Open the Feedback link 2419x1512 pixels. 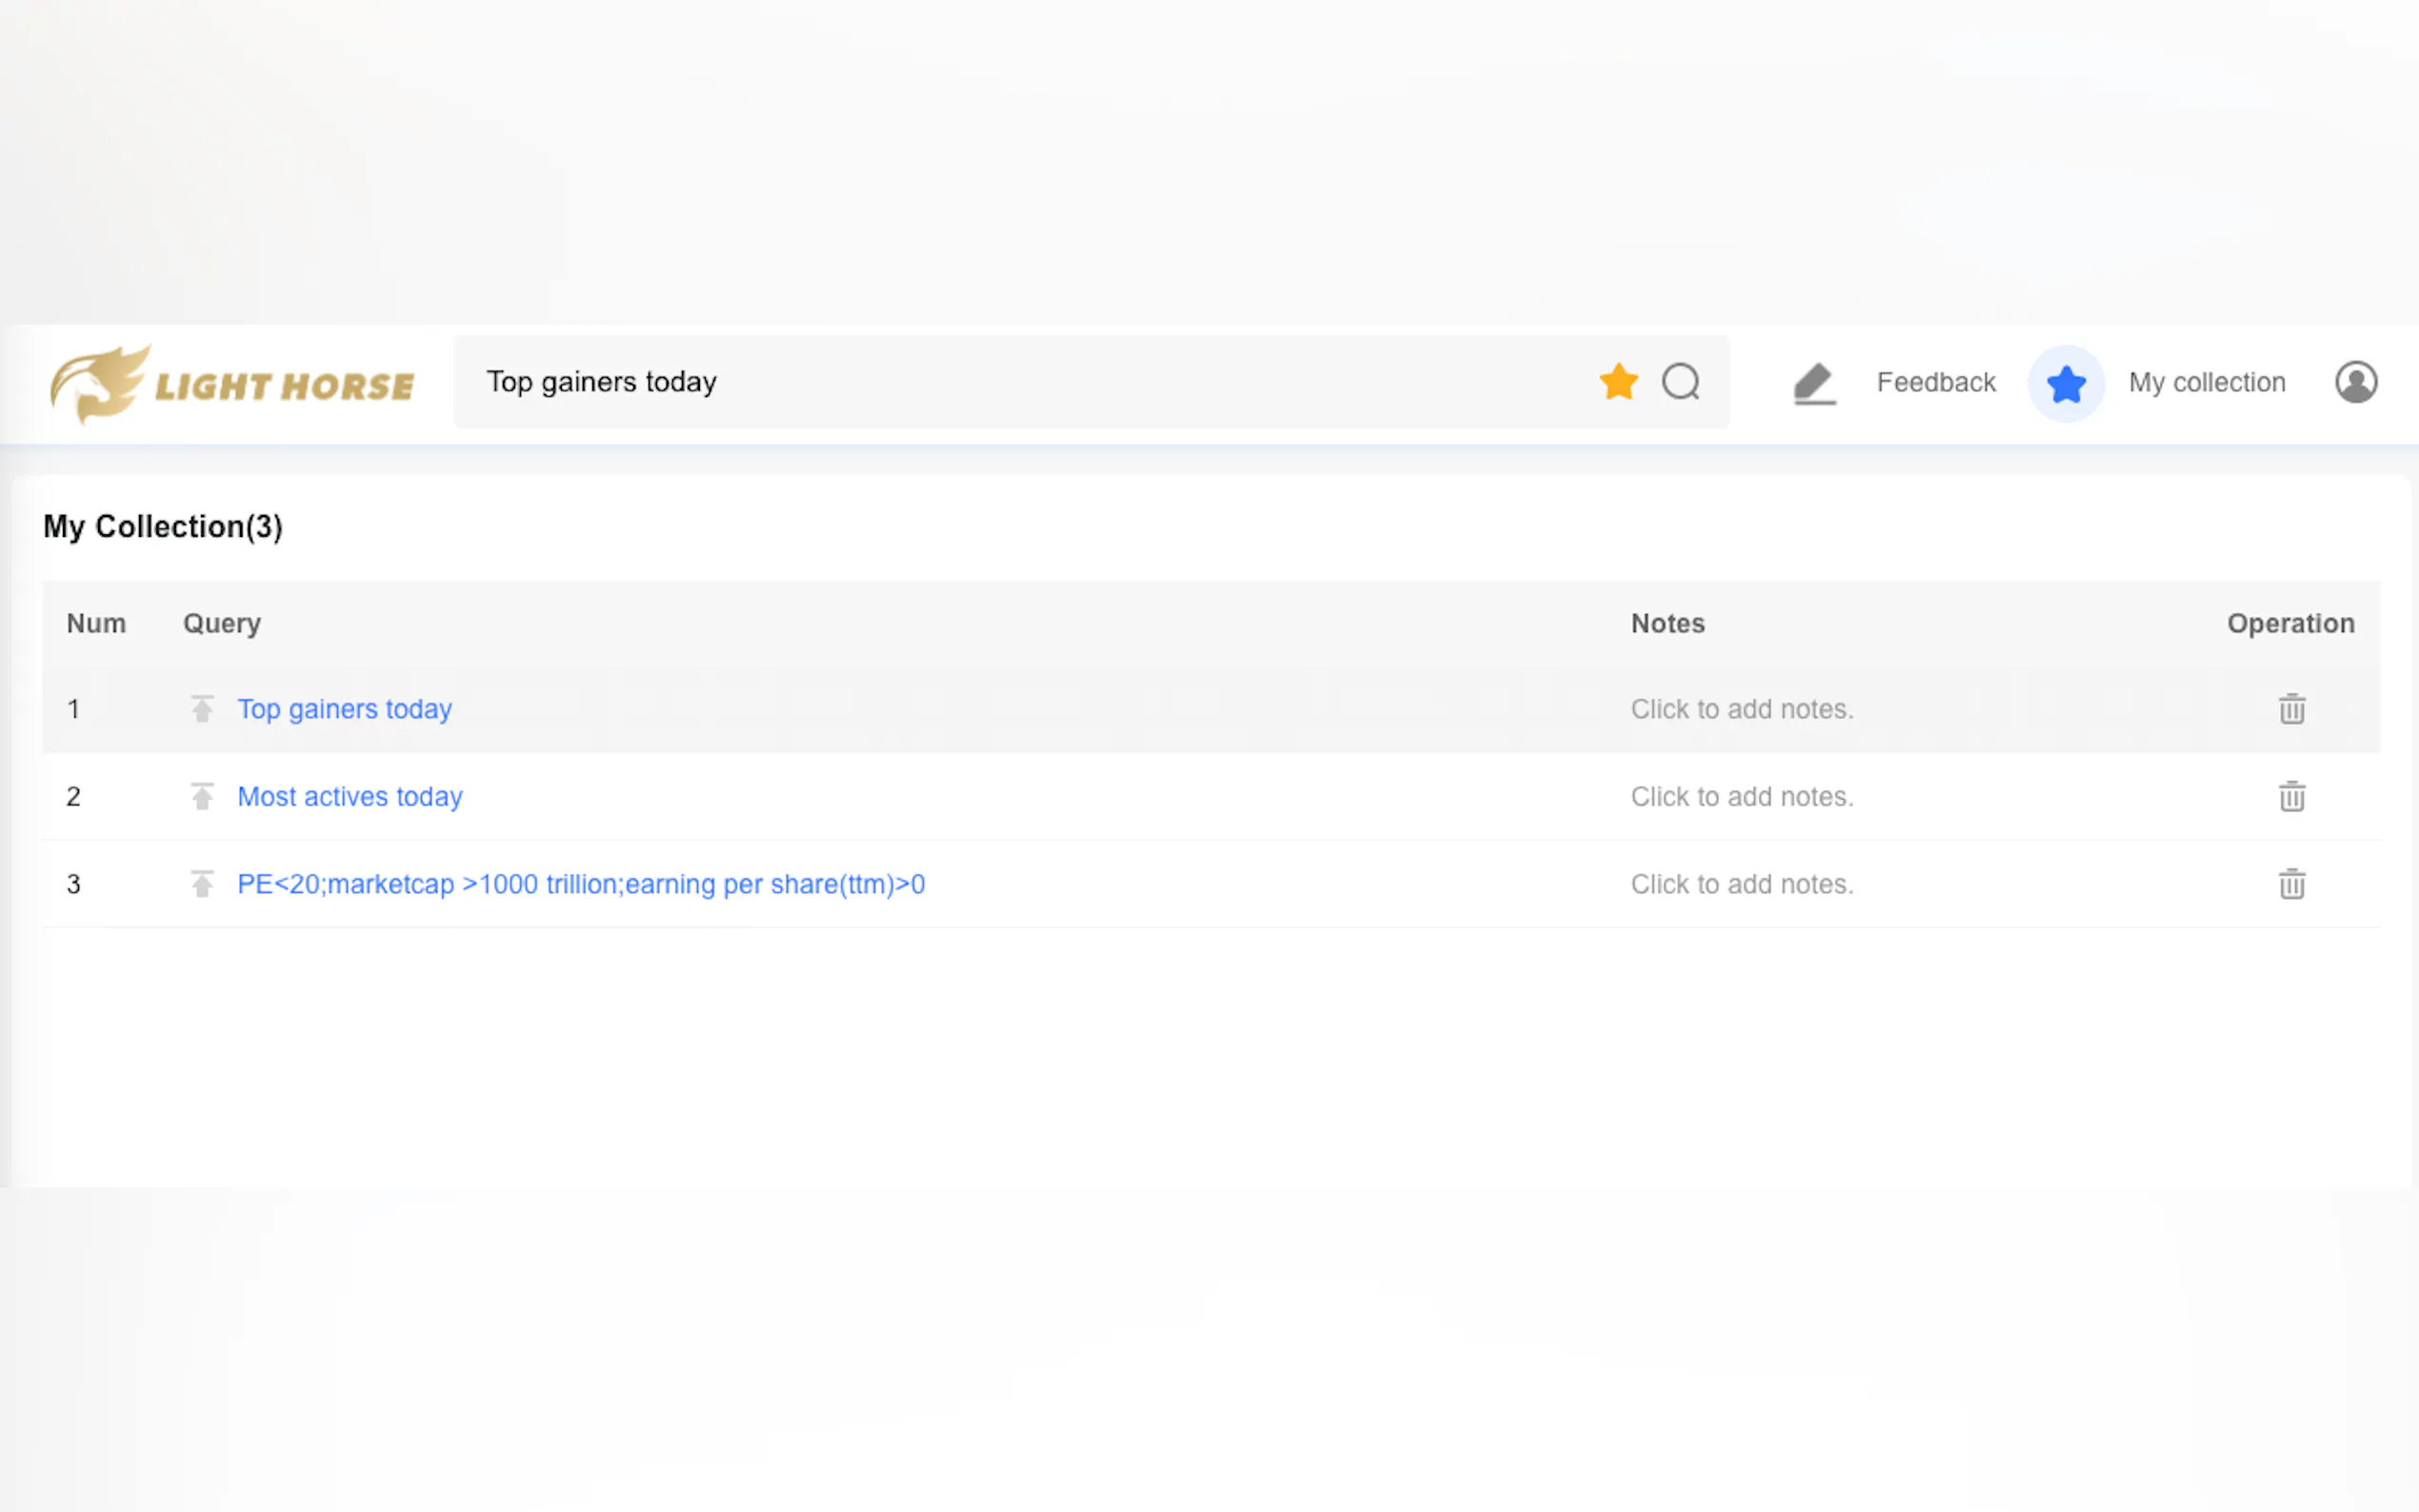click(x=1935, y=383)
